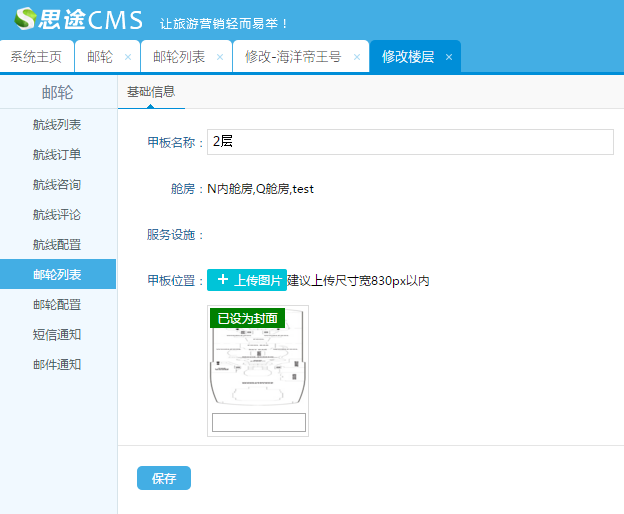Open the 邮轮列表 tab in the top bar

click(179, 57)
